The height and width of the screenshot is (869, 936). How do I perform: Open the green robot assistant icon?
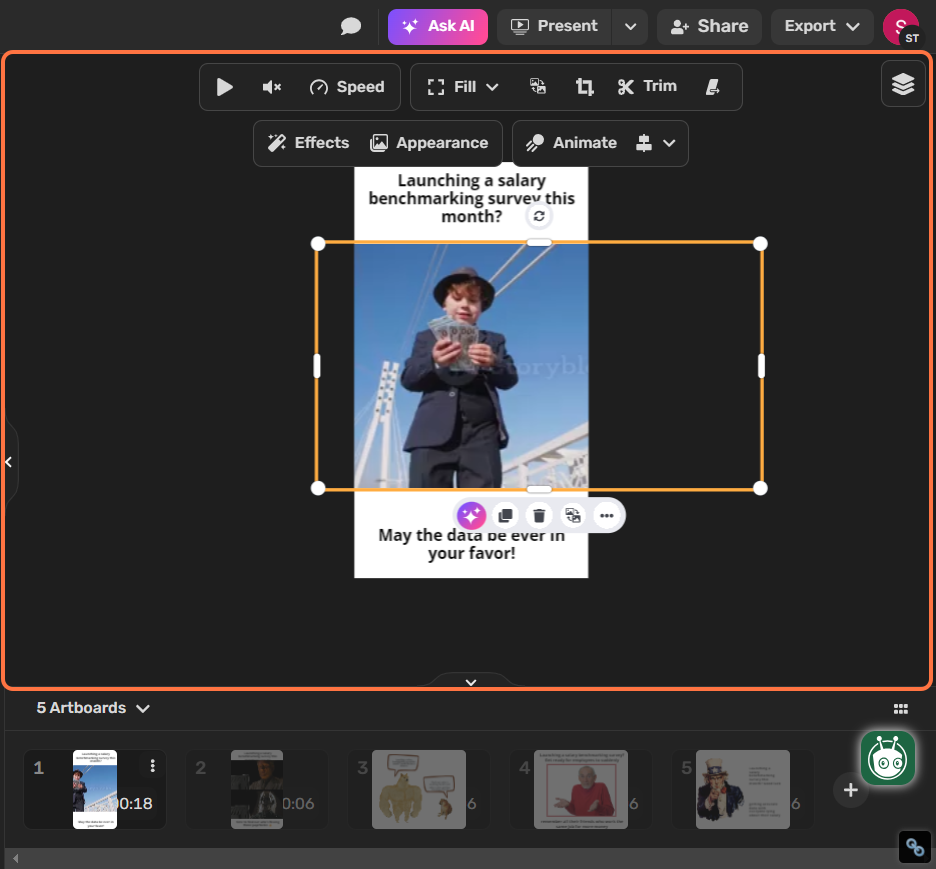[x=888, y=759]
